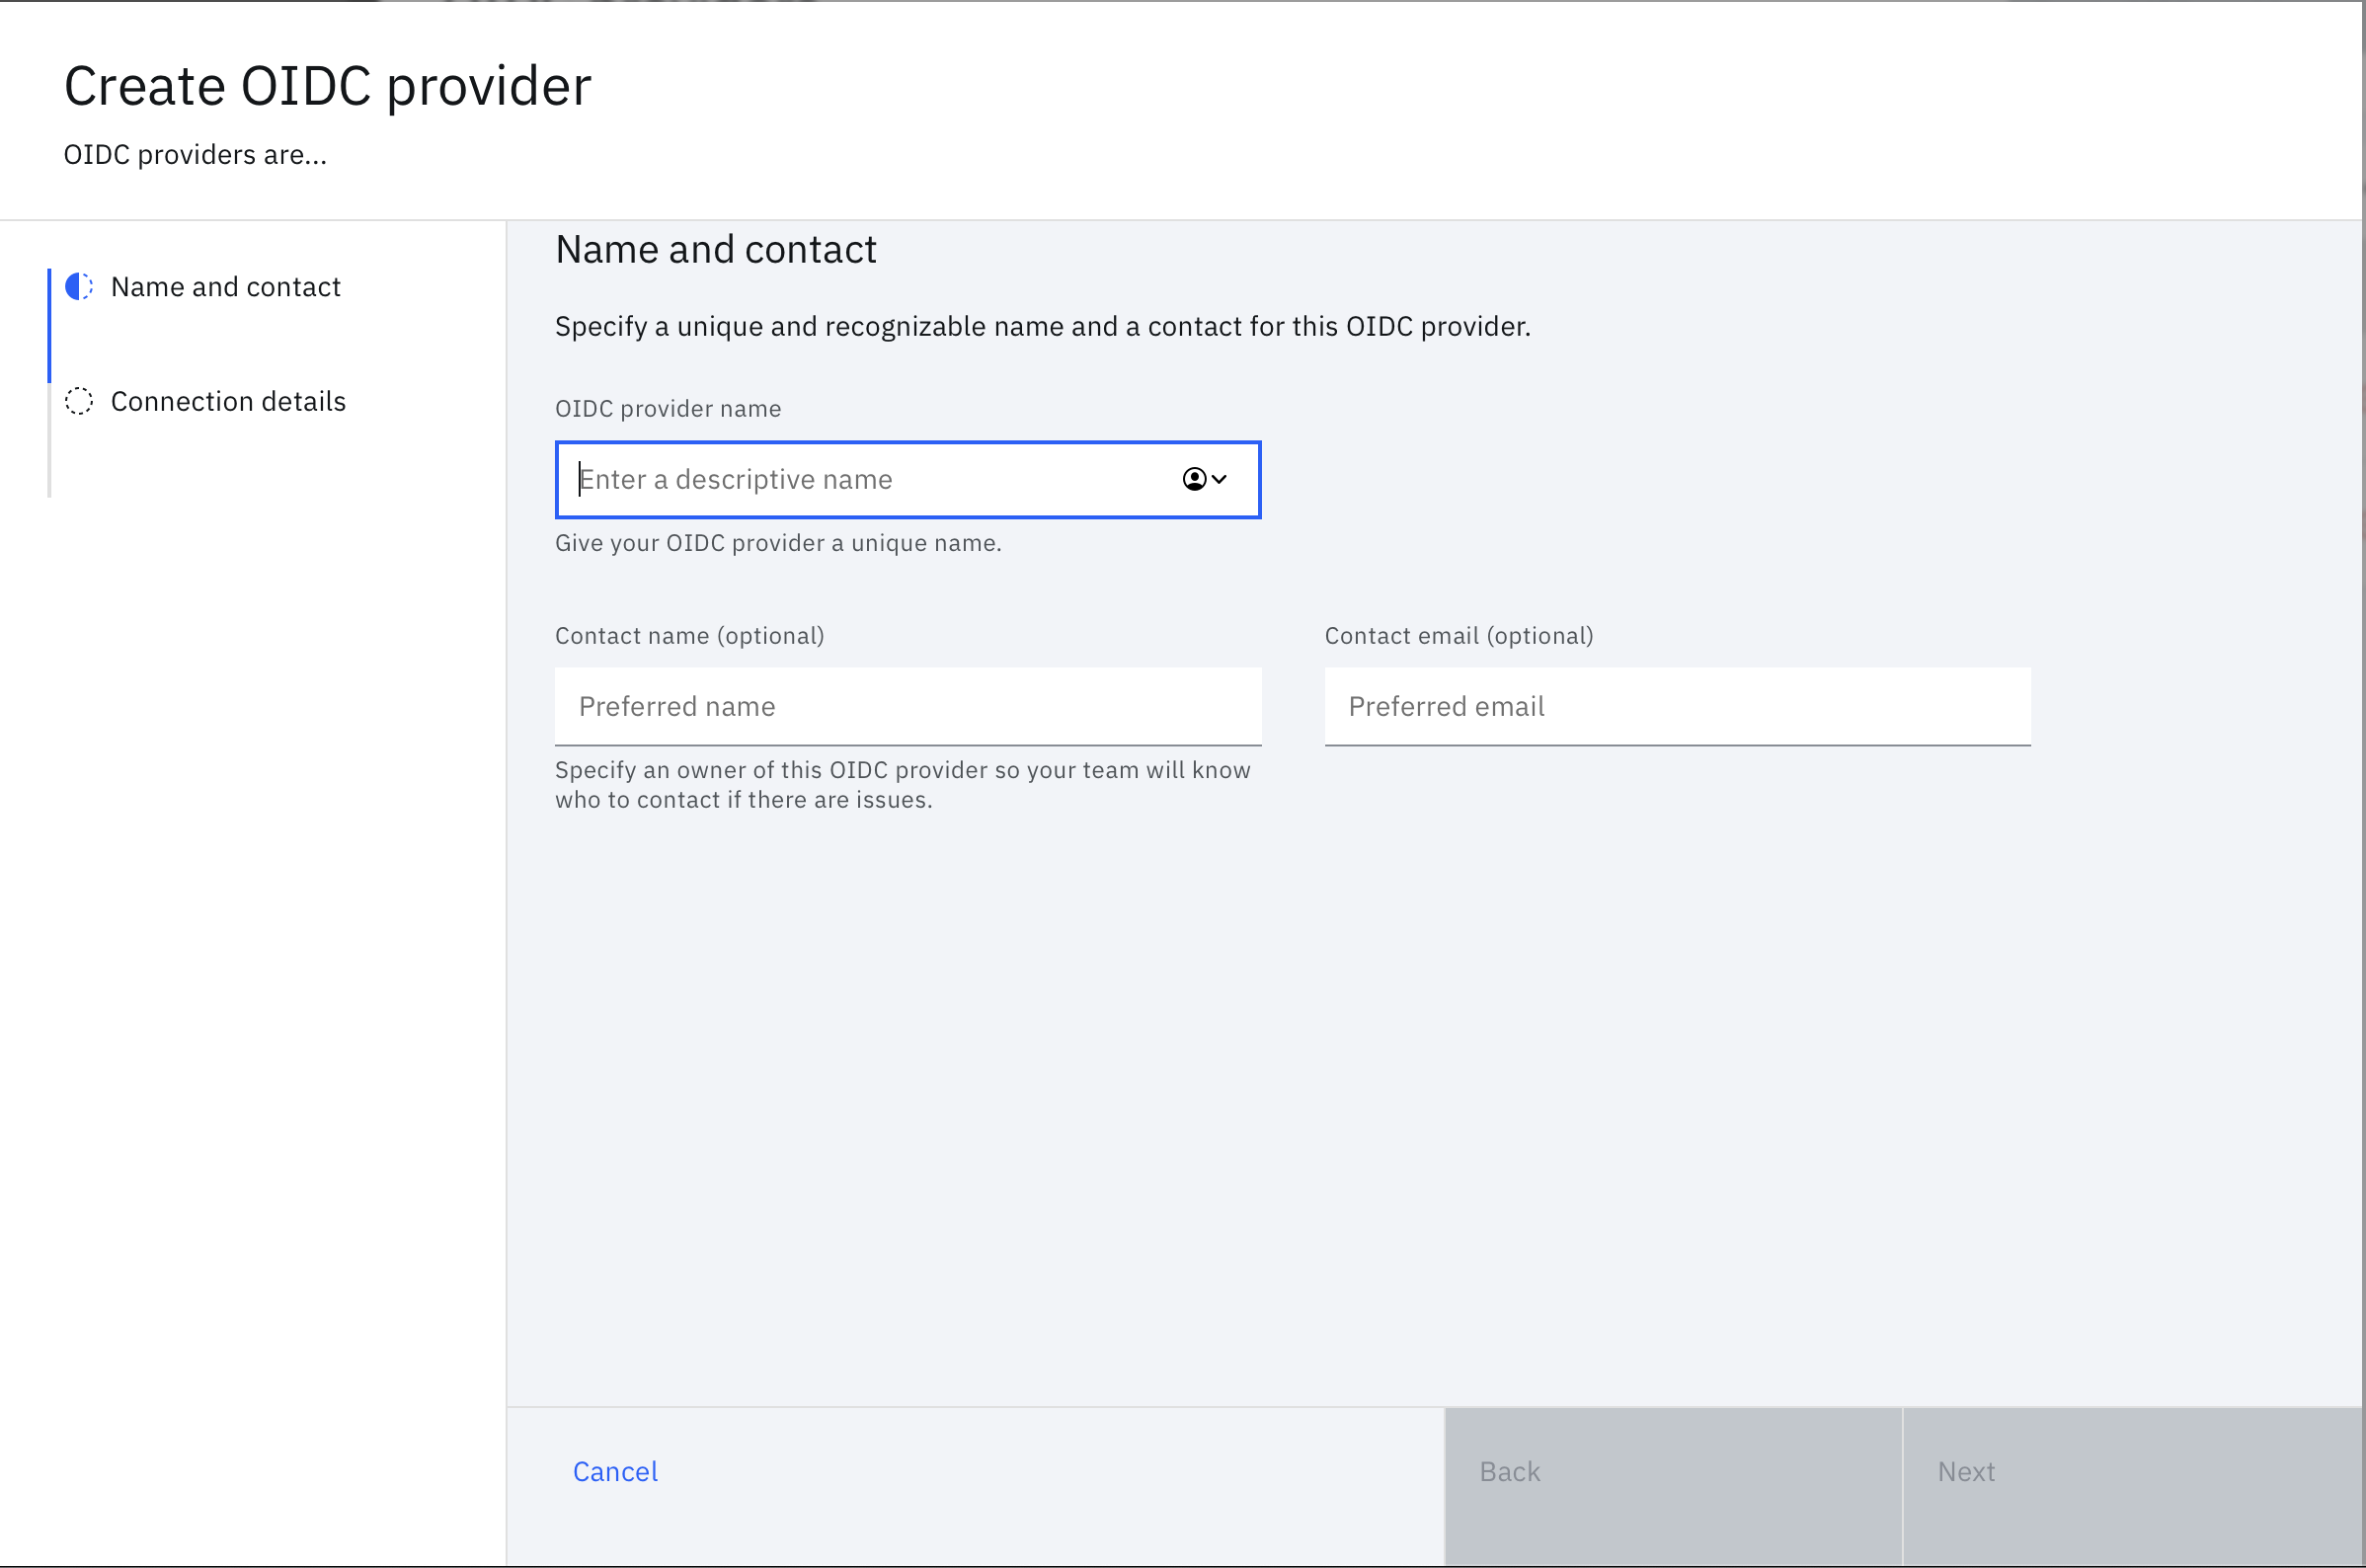Select the Name and contact wizard step
2366x1568 pixels.
click(x=225, y=287)
